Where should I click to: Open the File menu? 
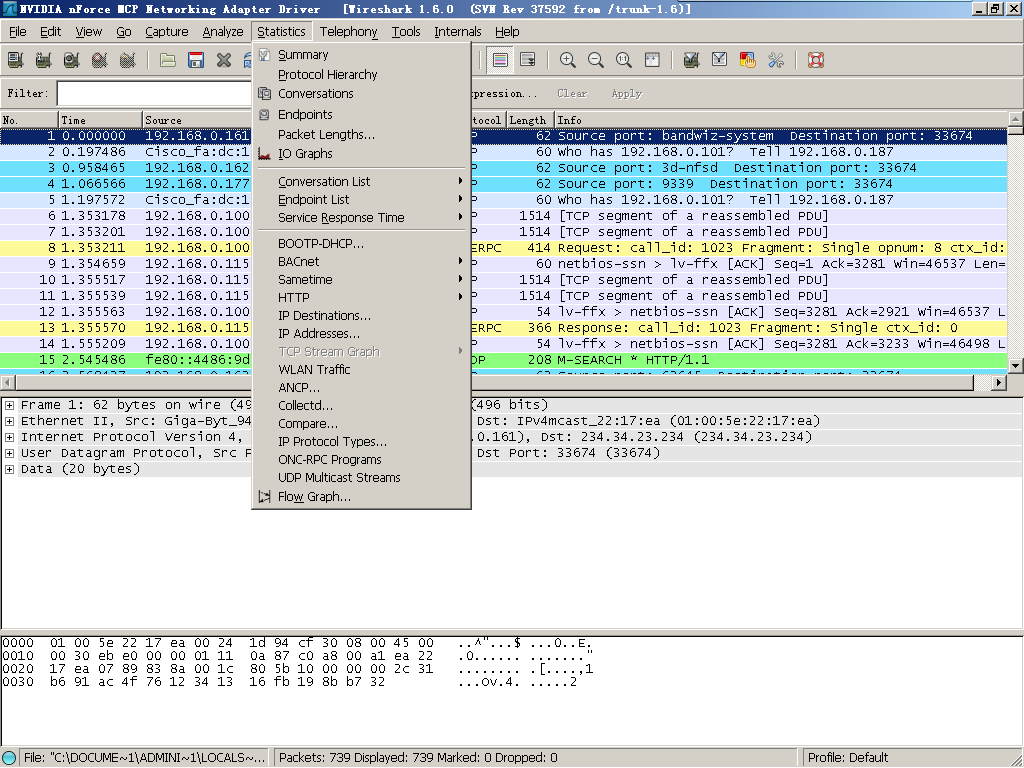point(18,31)
